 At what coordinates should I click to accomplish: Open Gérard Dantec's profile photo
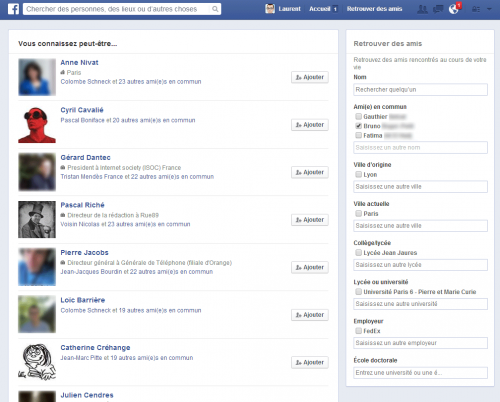(x=37, y=172)
